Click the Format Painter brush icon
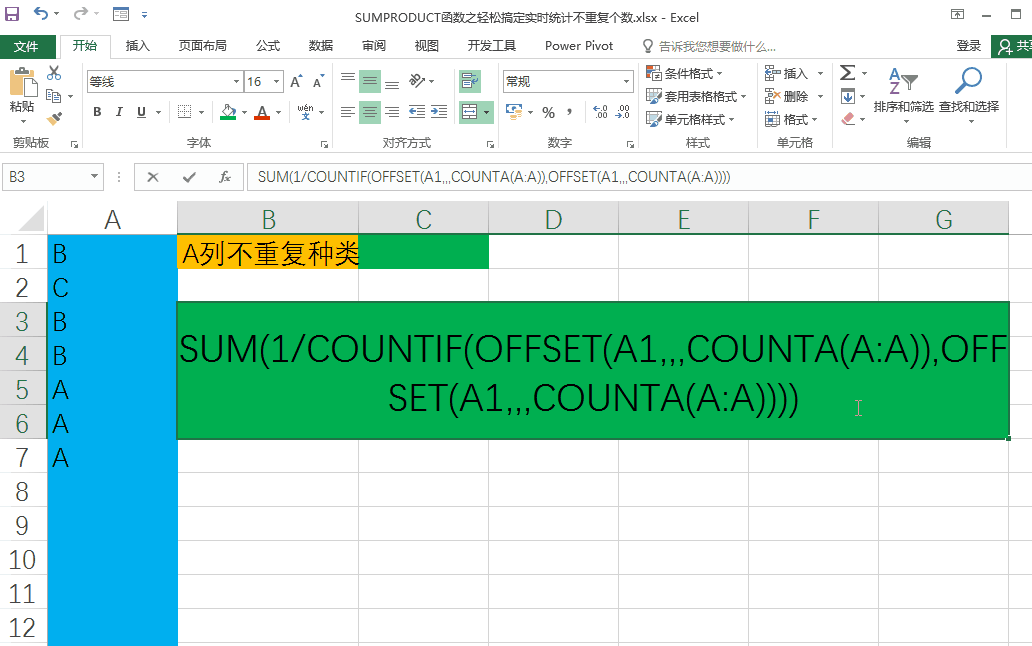This screenshot has height=646, width=1032. (x=54, y=119)
